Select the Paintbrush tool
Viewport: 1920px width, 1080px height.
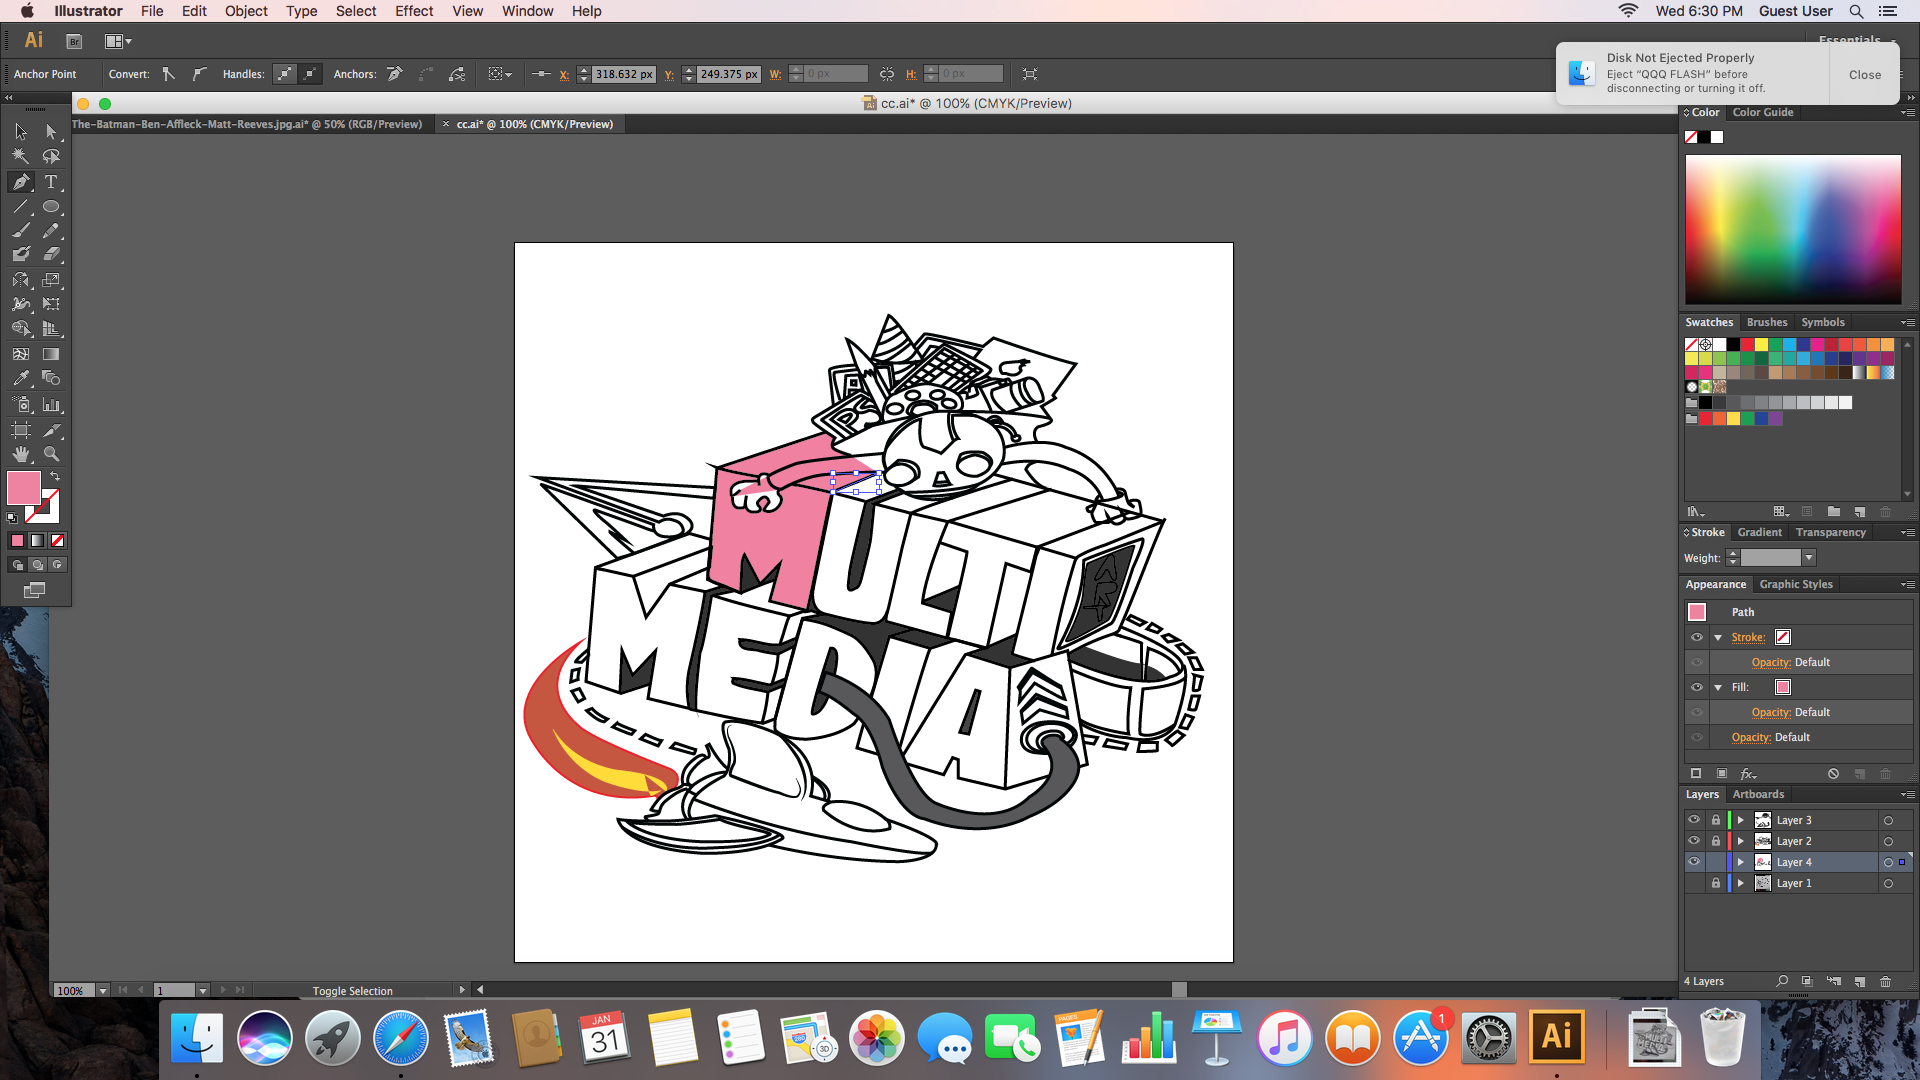click(21, 231)
